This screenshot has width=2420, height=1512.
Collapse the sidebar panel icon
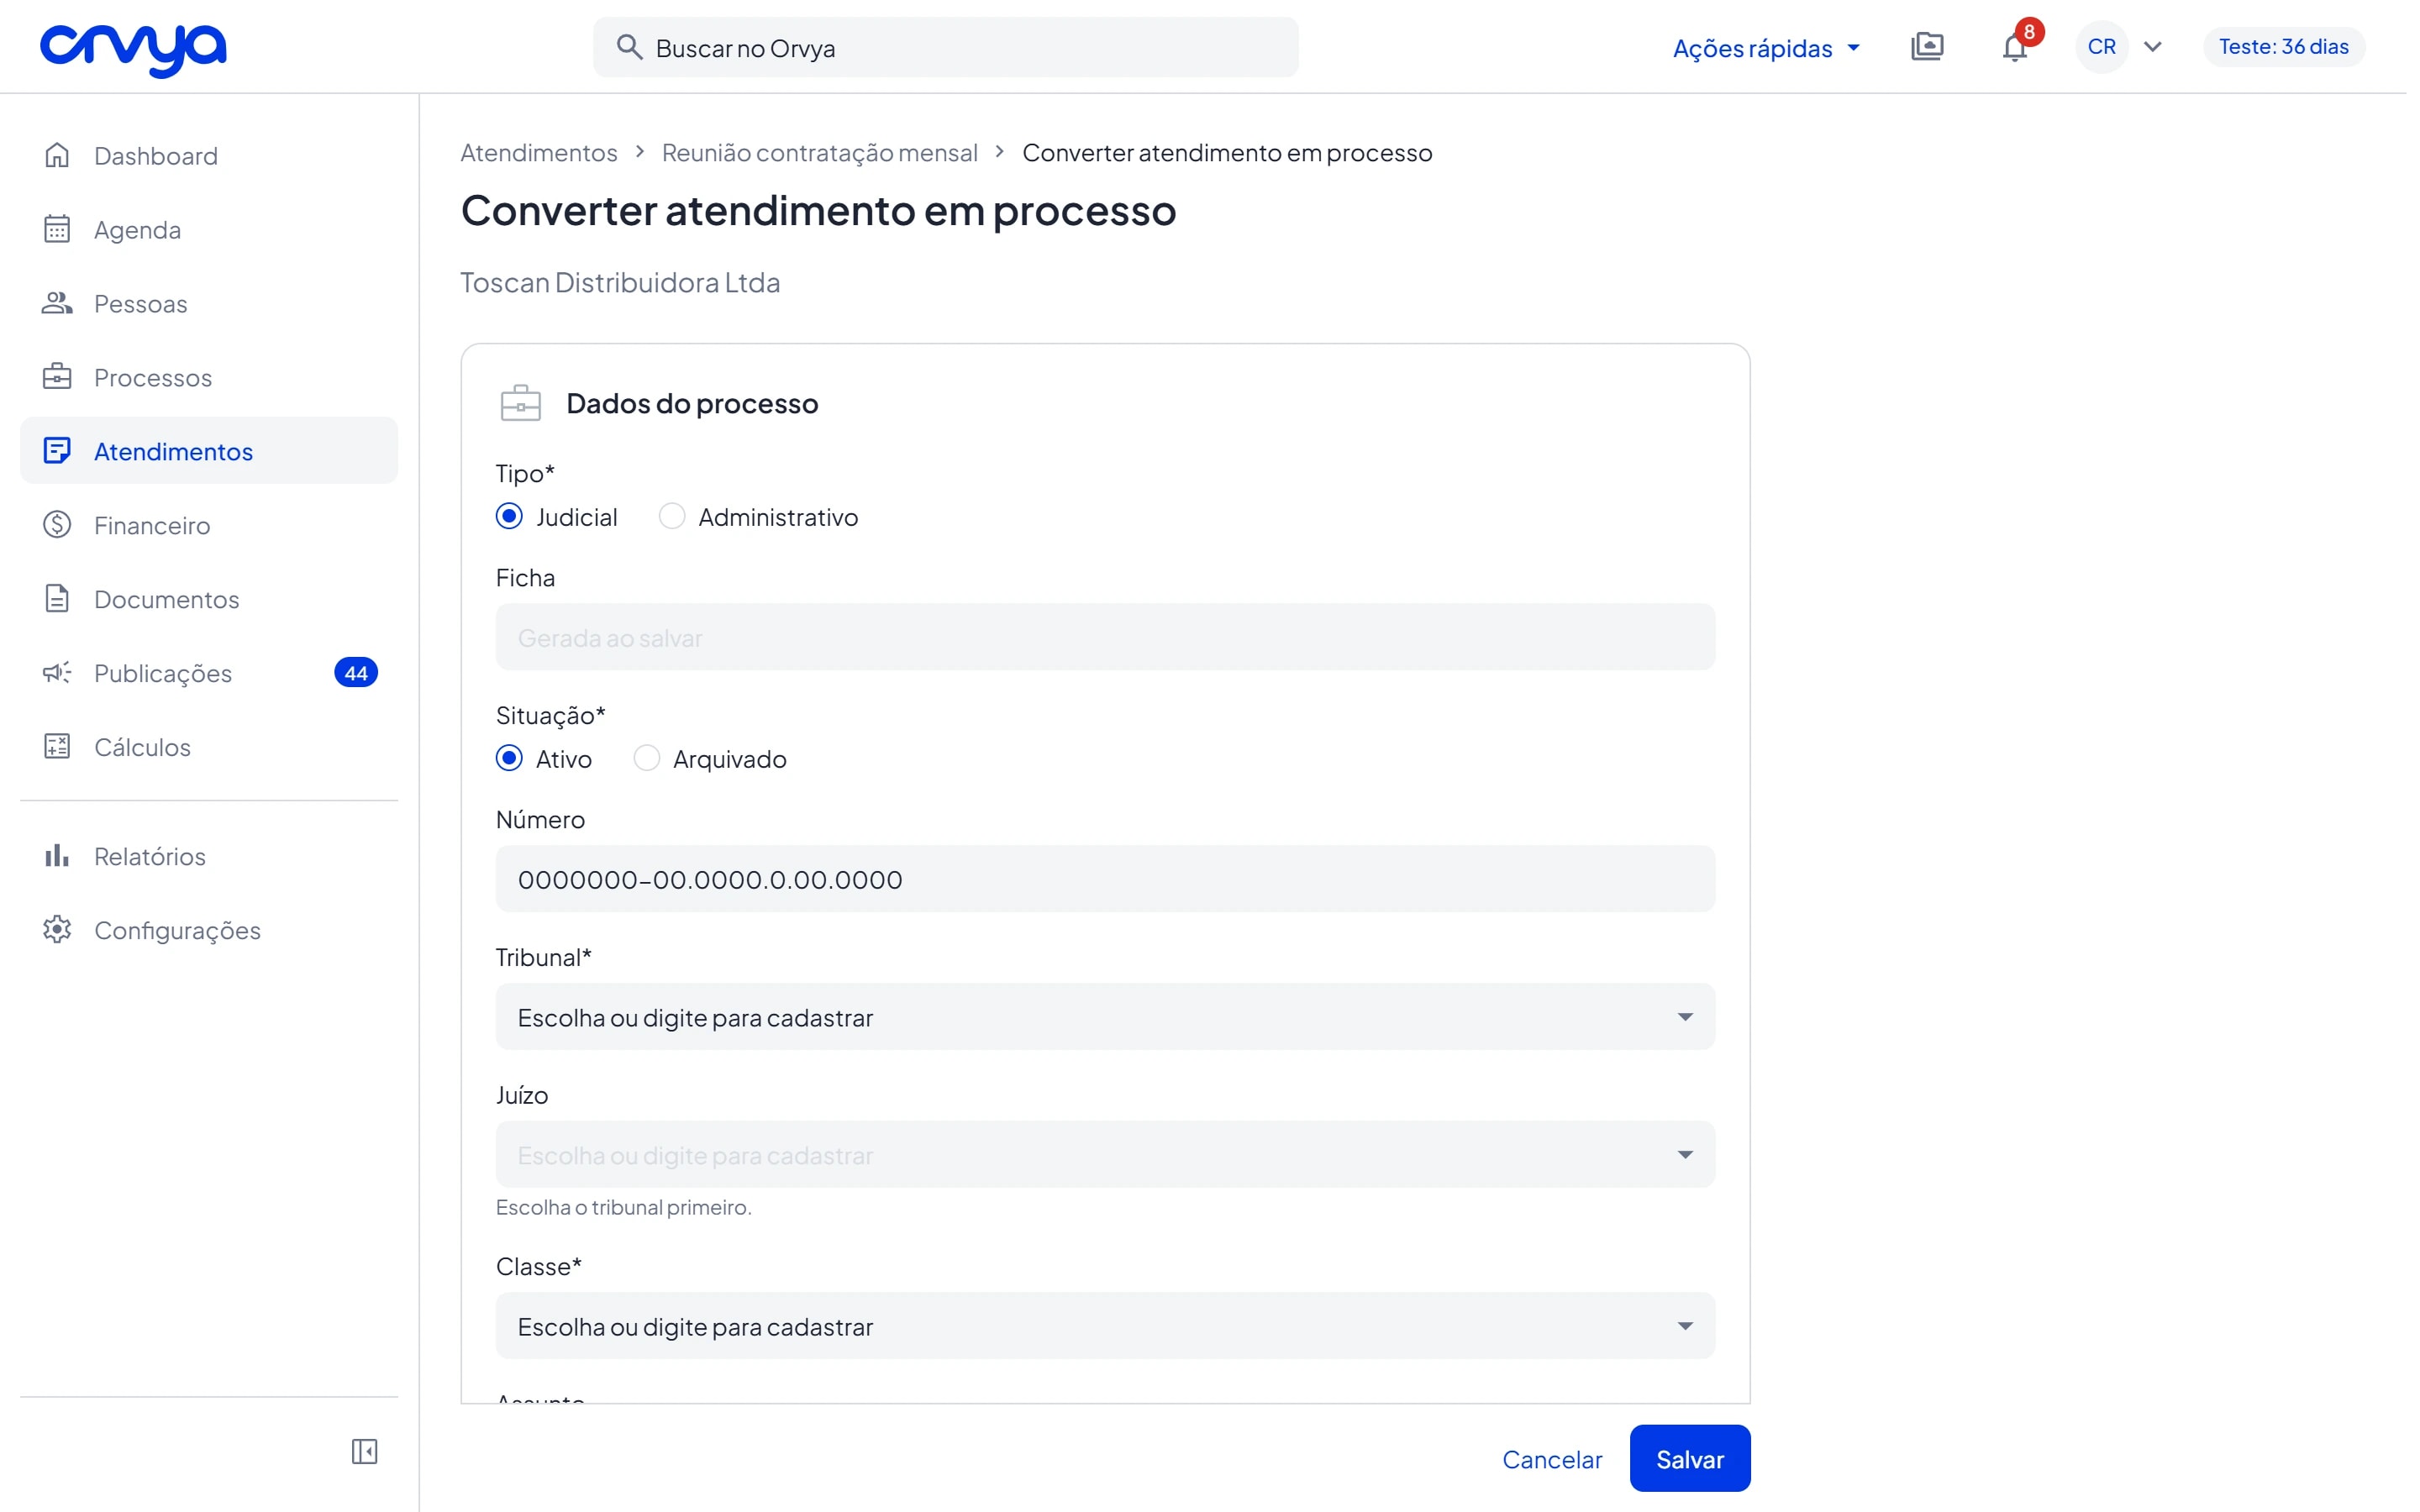click(x=365, y=1451)
